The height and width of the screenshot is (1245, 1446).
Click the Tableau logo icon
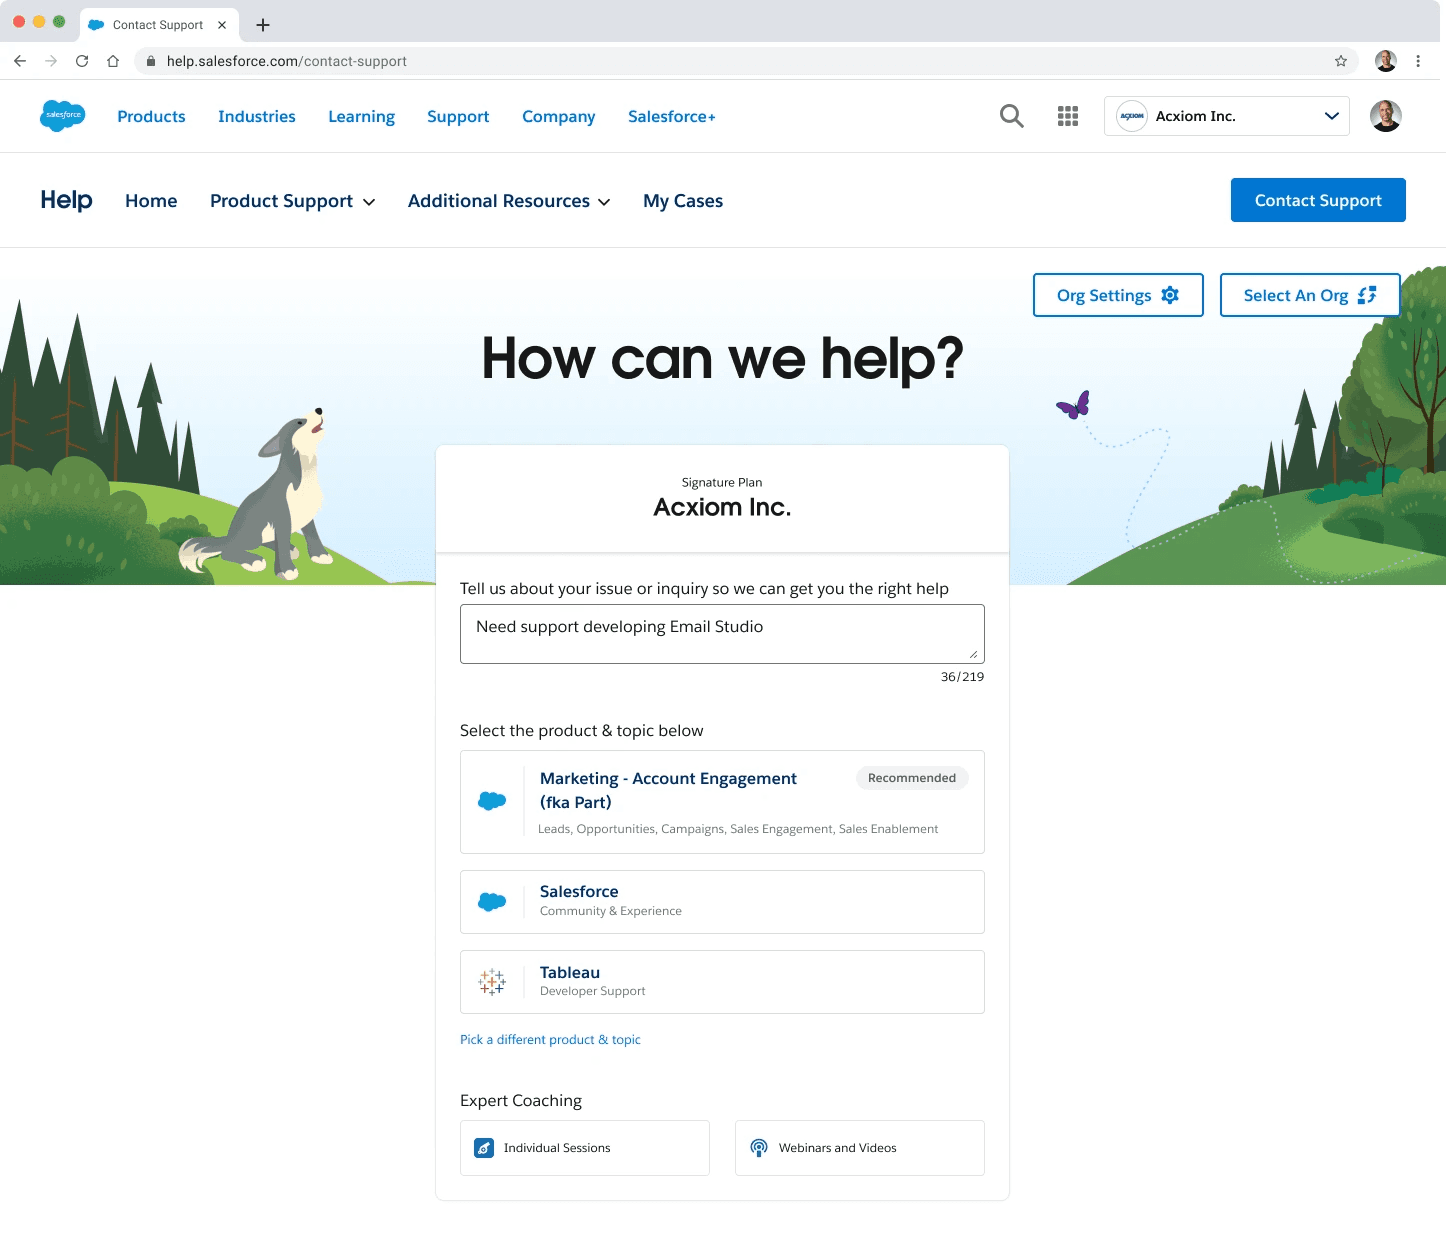click(492, 982)
